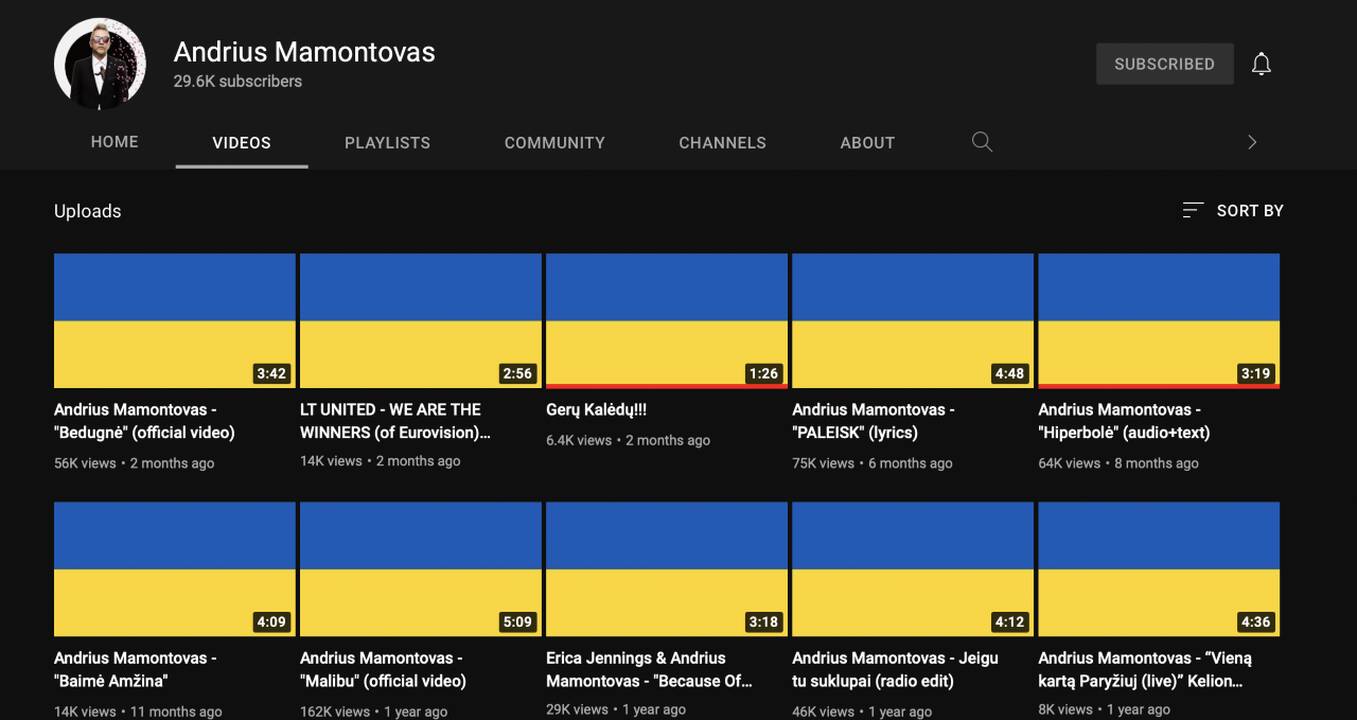Screen dimensions: 1357x720
Task: Open the CHANNELS tab
Action: tap(723, 143)
